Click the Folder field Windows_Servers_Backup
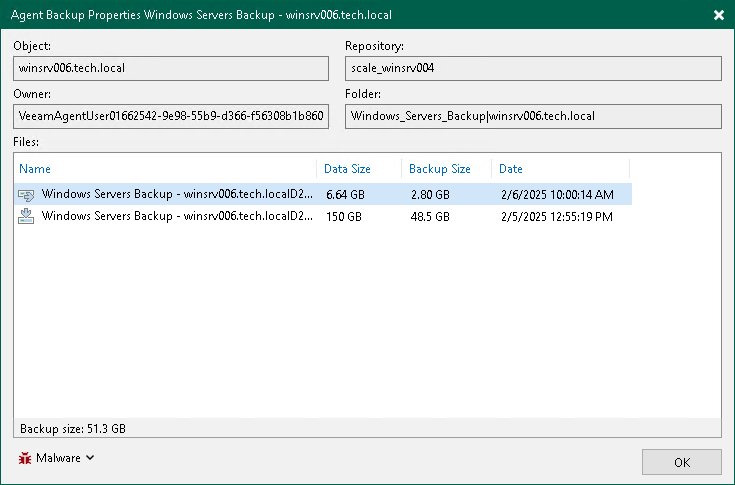The height and width of the screenshot is (485, 735). click(x=533, y=116)
